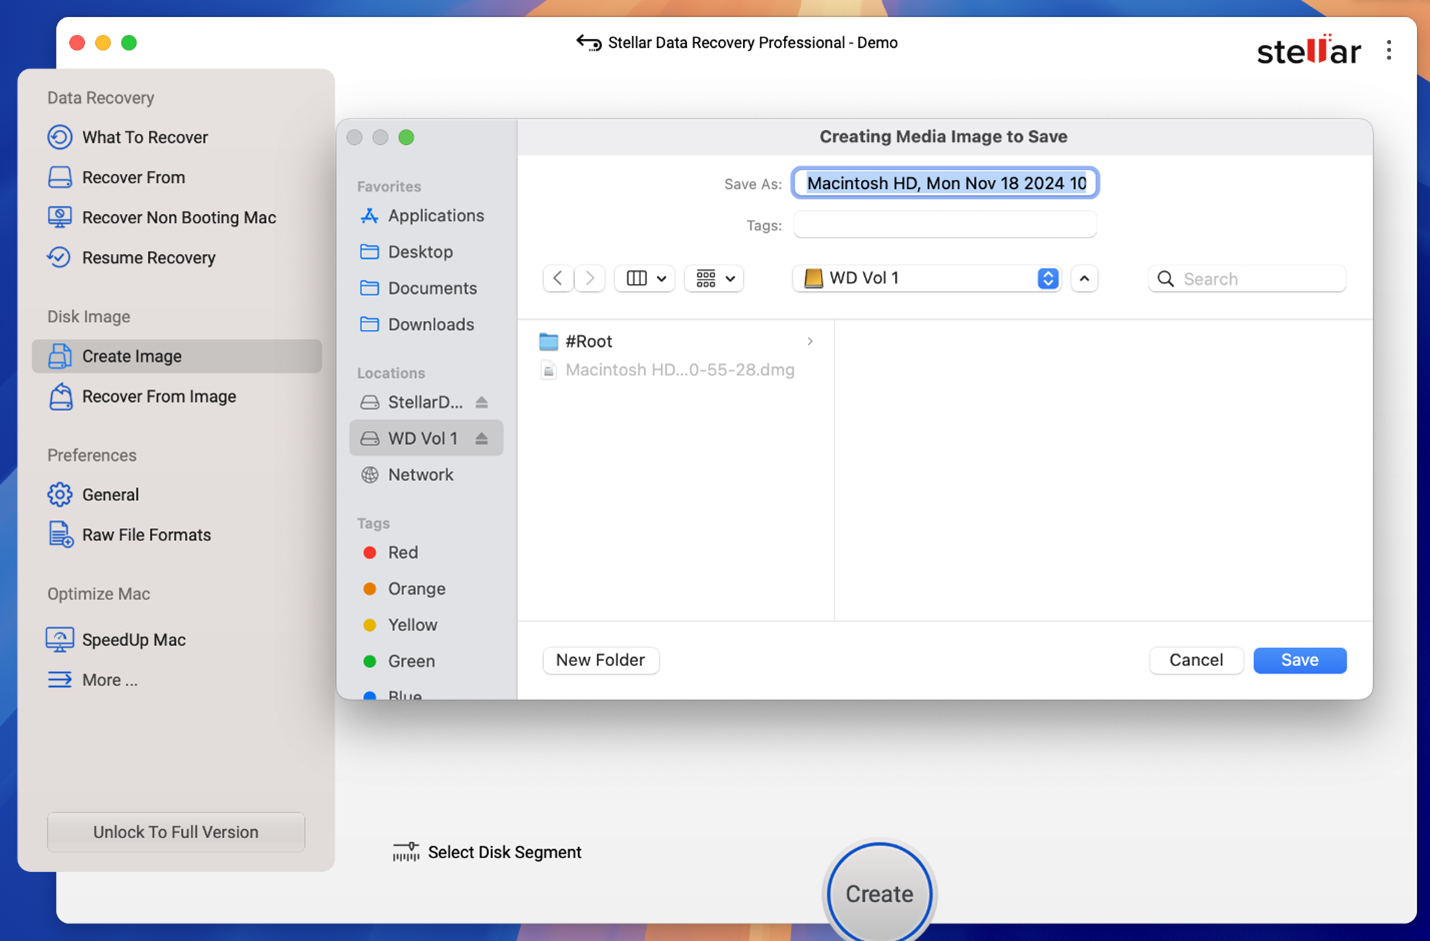Click the Save As filename field
The height and width of the screenshot is (941, 1430).
(x=945, y=183)
